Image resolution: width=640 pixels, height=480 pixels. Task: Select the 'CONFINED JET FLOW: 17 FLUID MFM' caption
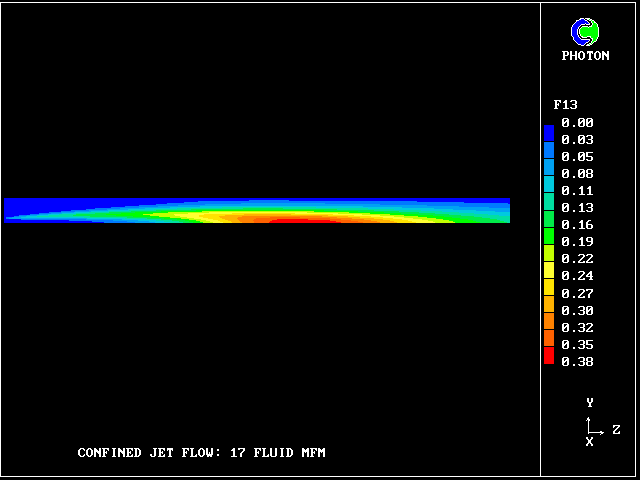pyautogui.click(x=201, y=453)
